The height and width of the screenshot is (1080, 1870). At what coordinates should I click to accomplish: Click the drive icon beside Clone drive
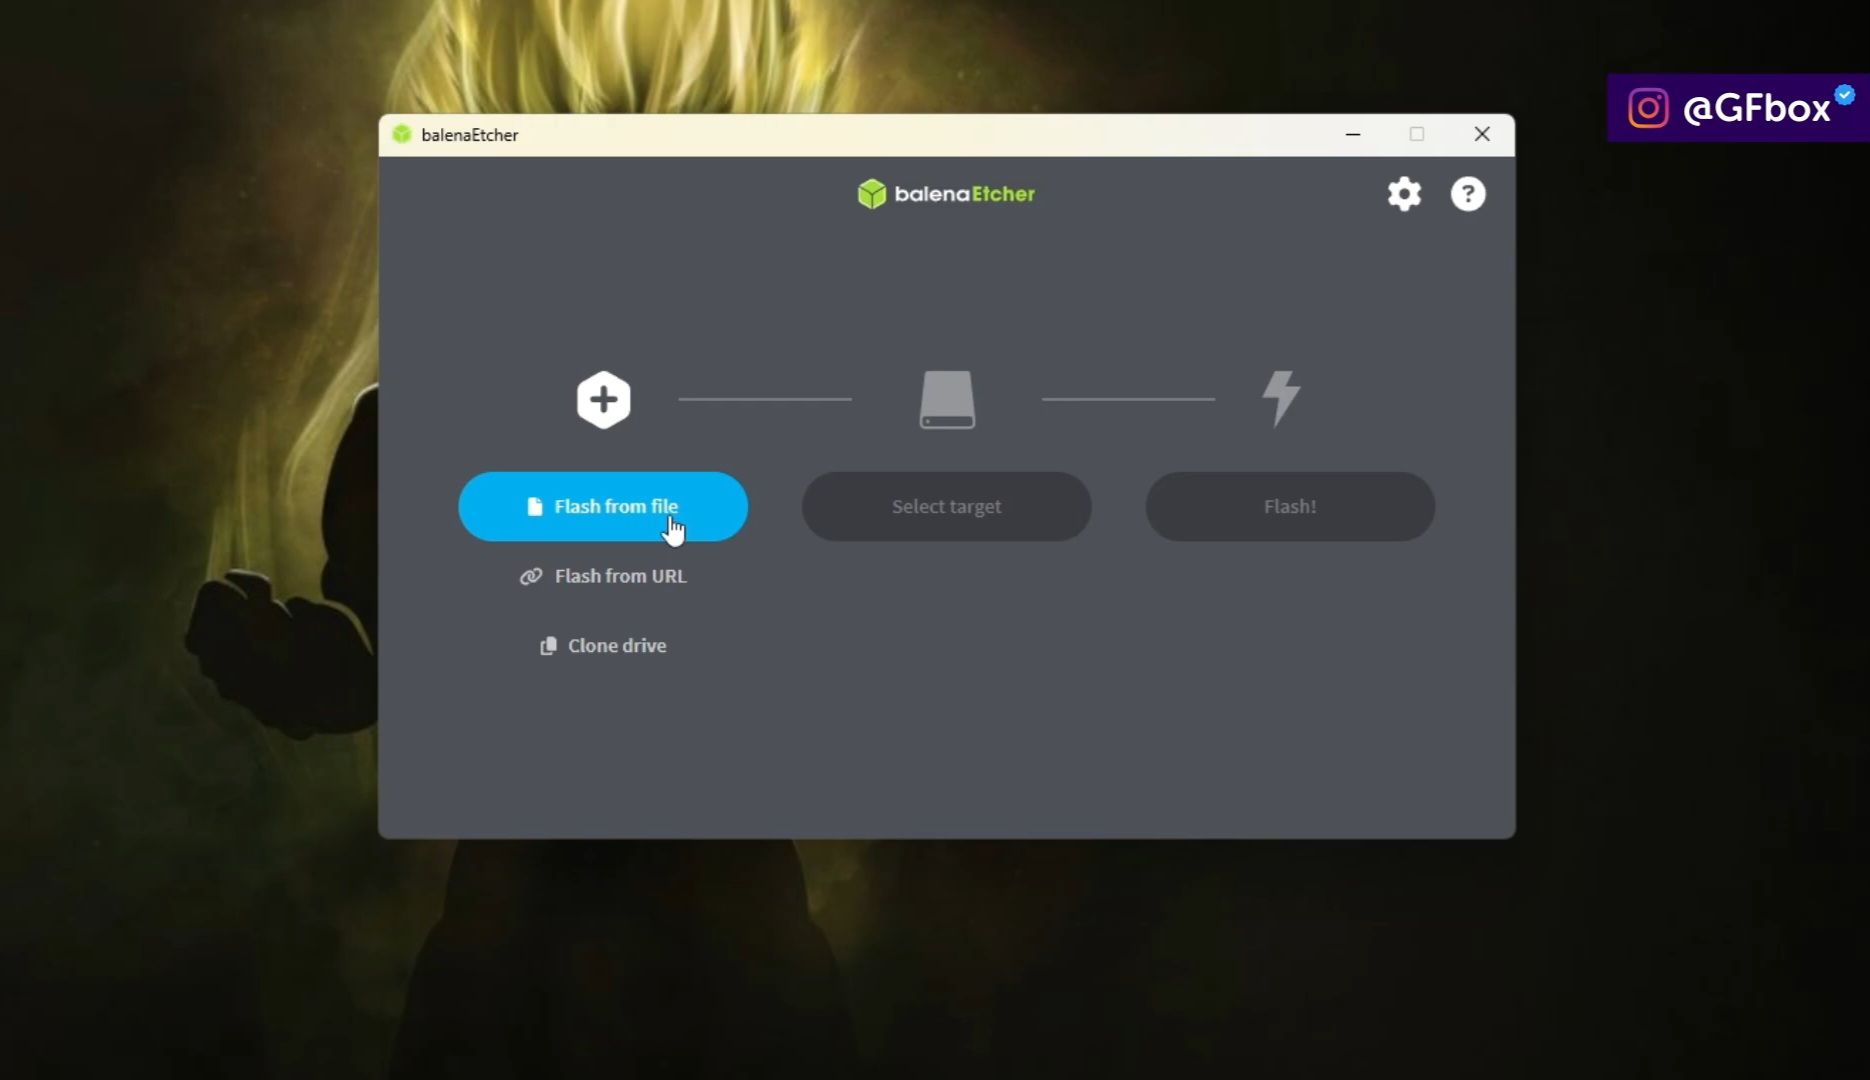coord(548,646)
